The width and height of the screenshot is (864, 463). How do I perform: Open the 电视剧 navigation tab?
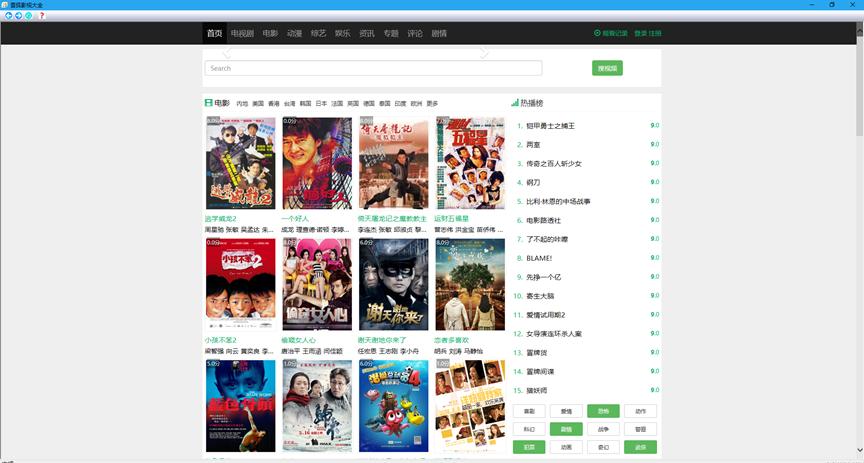242,33
